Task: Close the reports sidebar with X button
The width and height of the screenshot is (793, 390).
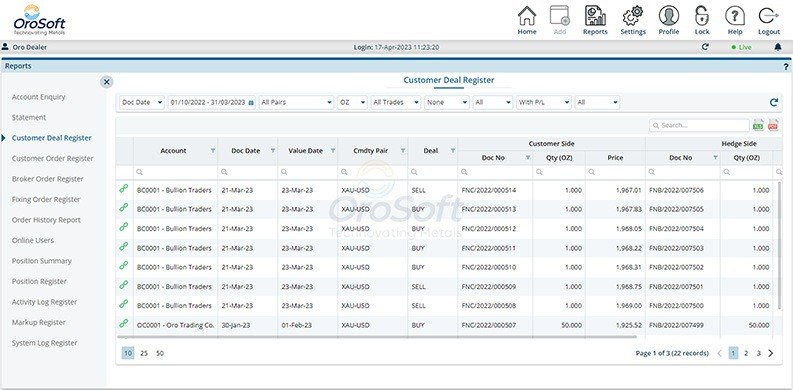Action: pyautogui.click(x=107, y=82)
